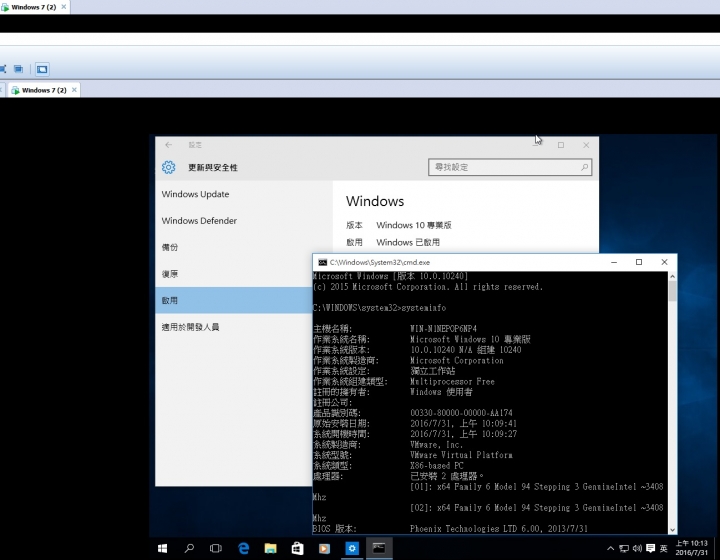Open taskbar search magnifier

[189, 549]
